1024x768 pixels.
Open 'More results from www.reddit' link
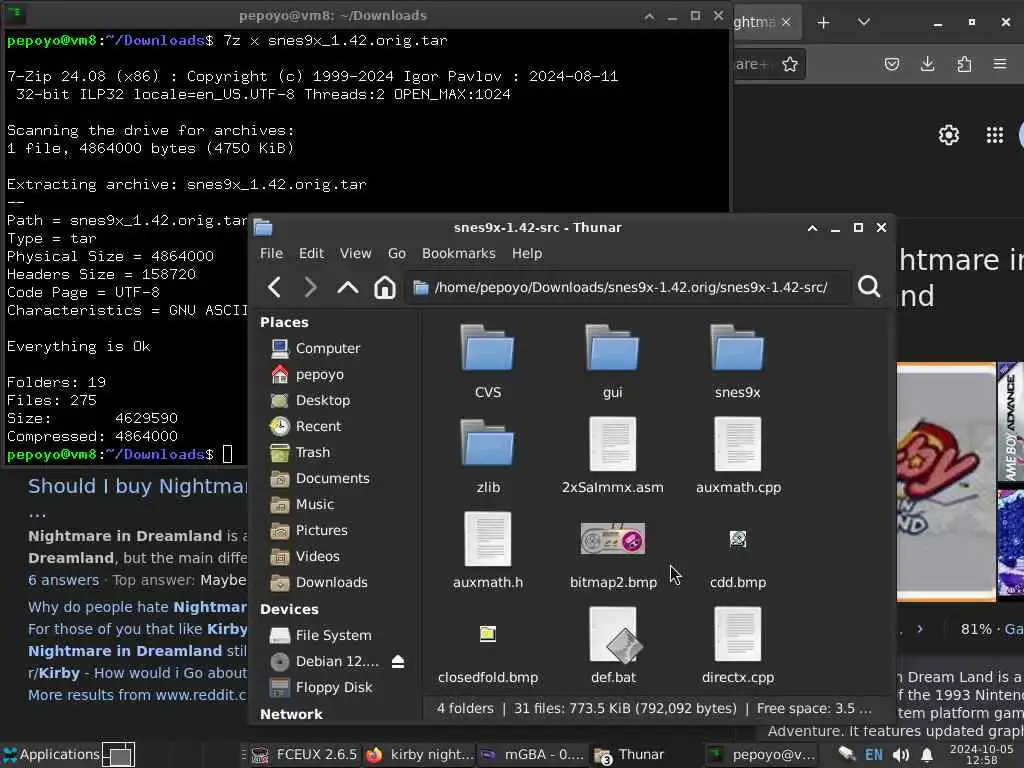point(137,696)
